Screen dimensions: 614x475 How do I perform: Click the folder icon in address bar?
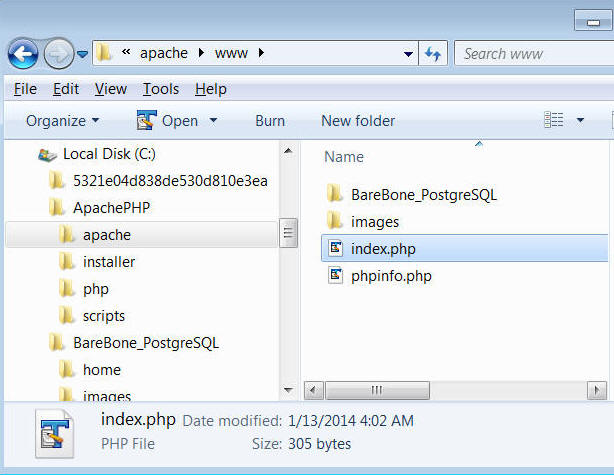104,52
